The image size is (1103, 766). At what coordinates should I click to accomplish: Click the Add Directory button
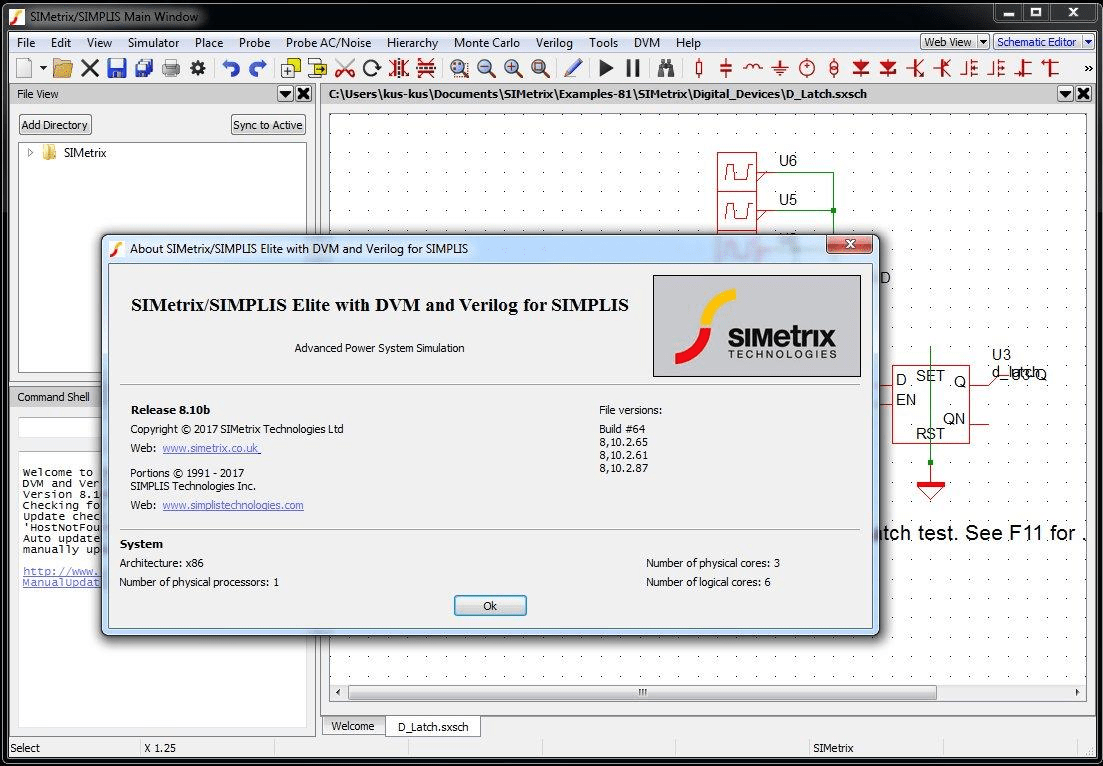pos(55,125)
